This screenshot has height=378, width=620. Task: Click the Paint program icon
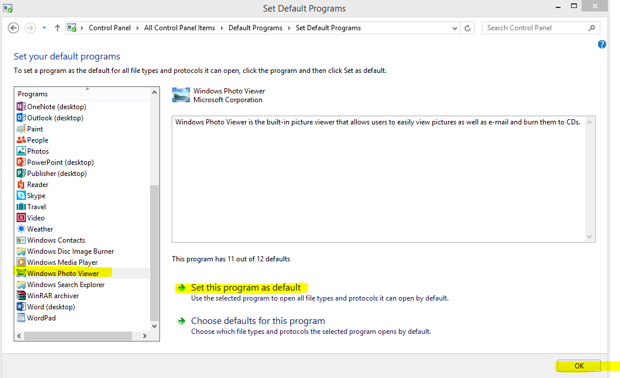pyautogui.click(x=21, y=129)
